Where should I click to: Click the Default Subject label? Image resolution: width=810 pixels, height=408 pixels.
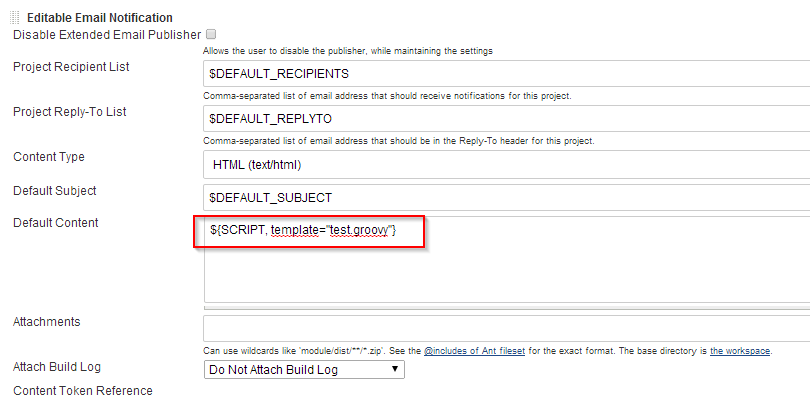click(x=54, y=190)
